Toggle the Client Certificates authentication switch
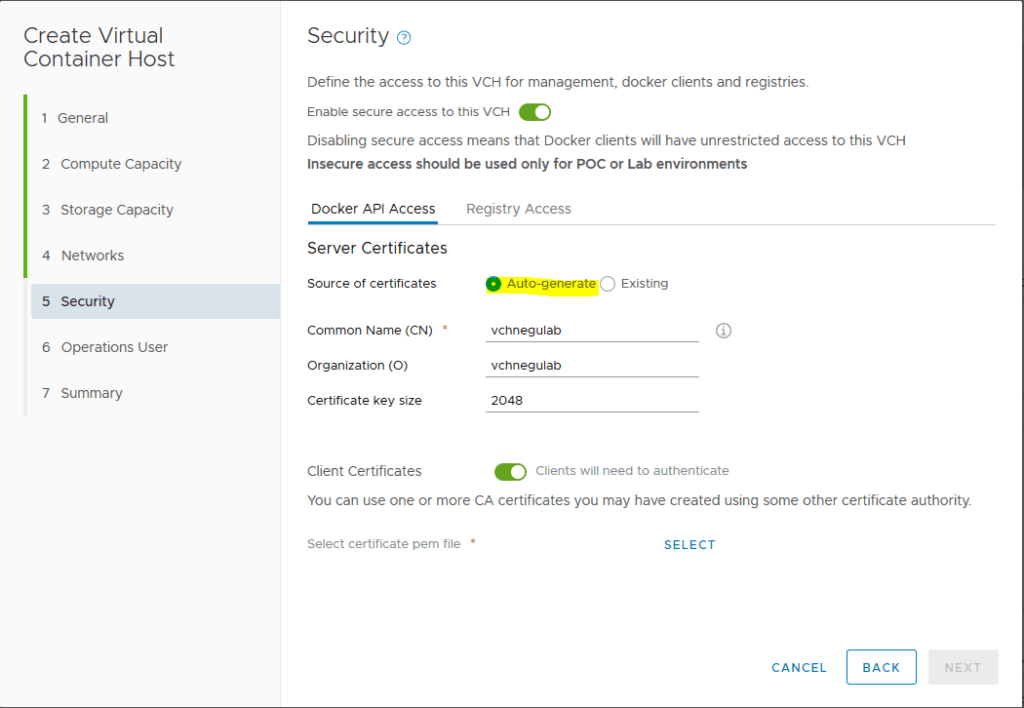The width and height of the screenshot is (1024, 708). coord(510,471)
